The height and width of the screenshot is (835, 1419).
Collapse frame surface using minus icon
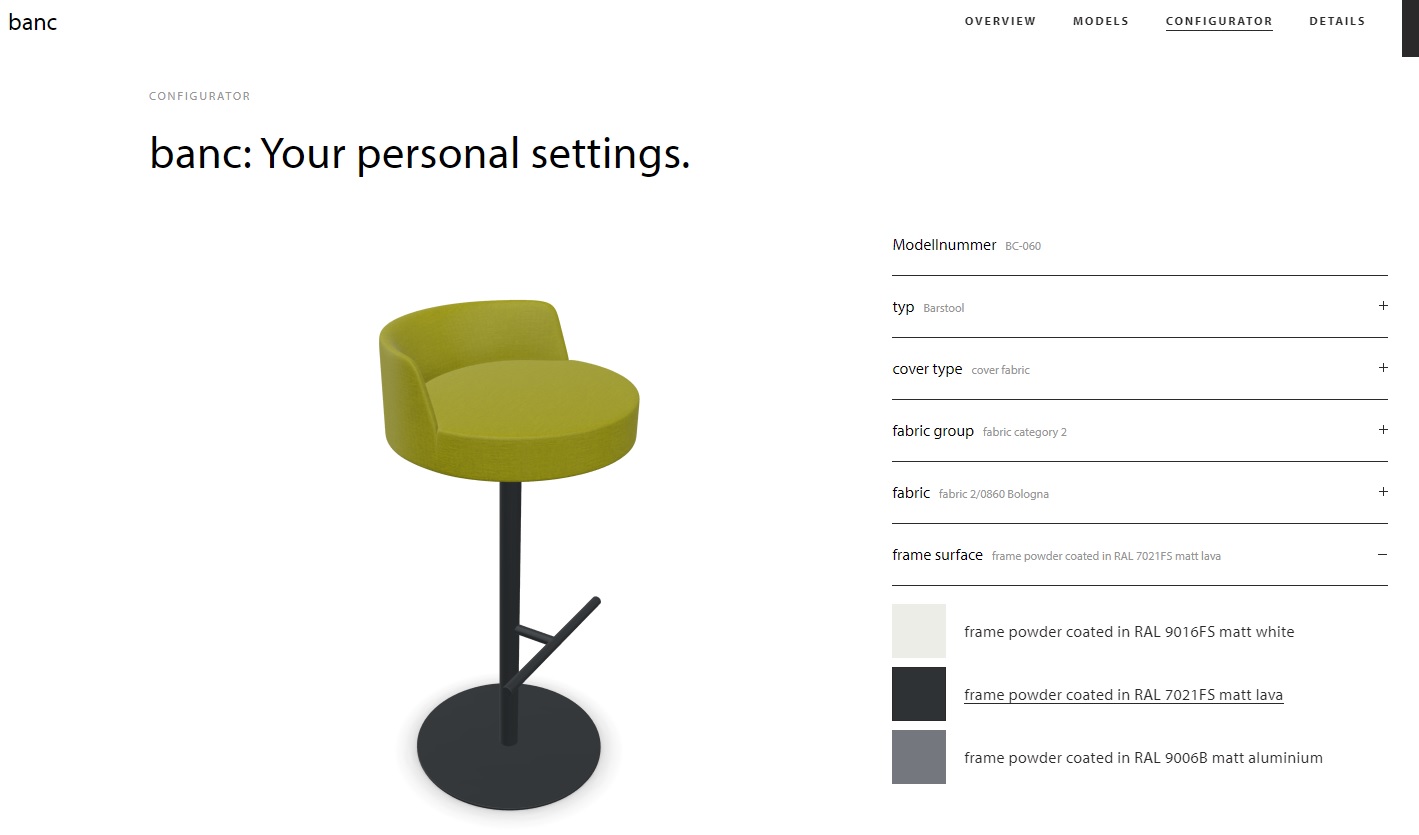pos(1383,554)
